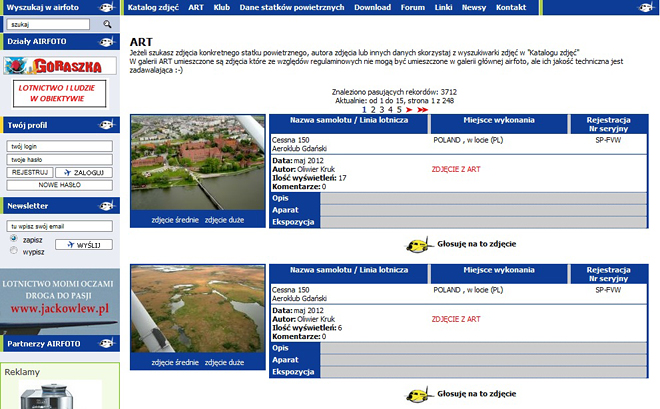Click the Reklamy heading
Image resolution: width=660 pixels, height=409 pixels.
tap(22, 372)
